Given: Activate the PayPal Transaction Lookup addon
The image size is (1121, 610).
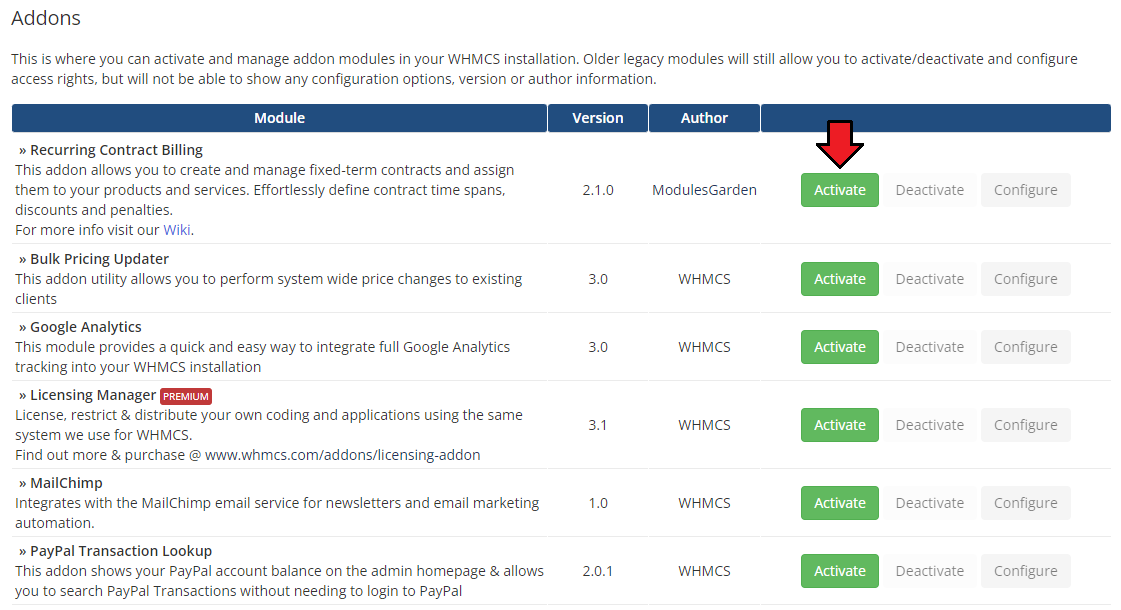Looking at the screenshot, I should pos(839,571).
